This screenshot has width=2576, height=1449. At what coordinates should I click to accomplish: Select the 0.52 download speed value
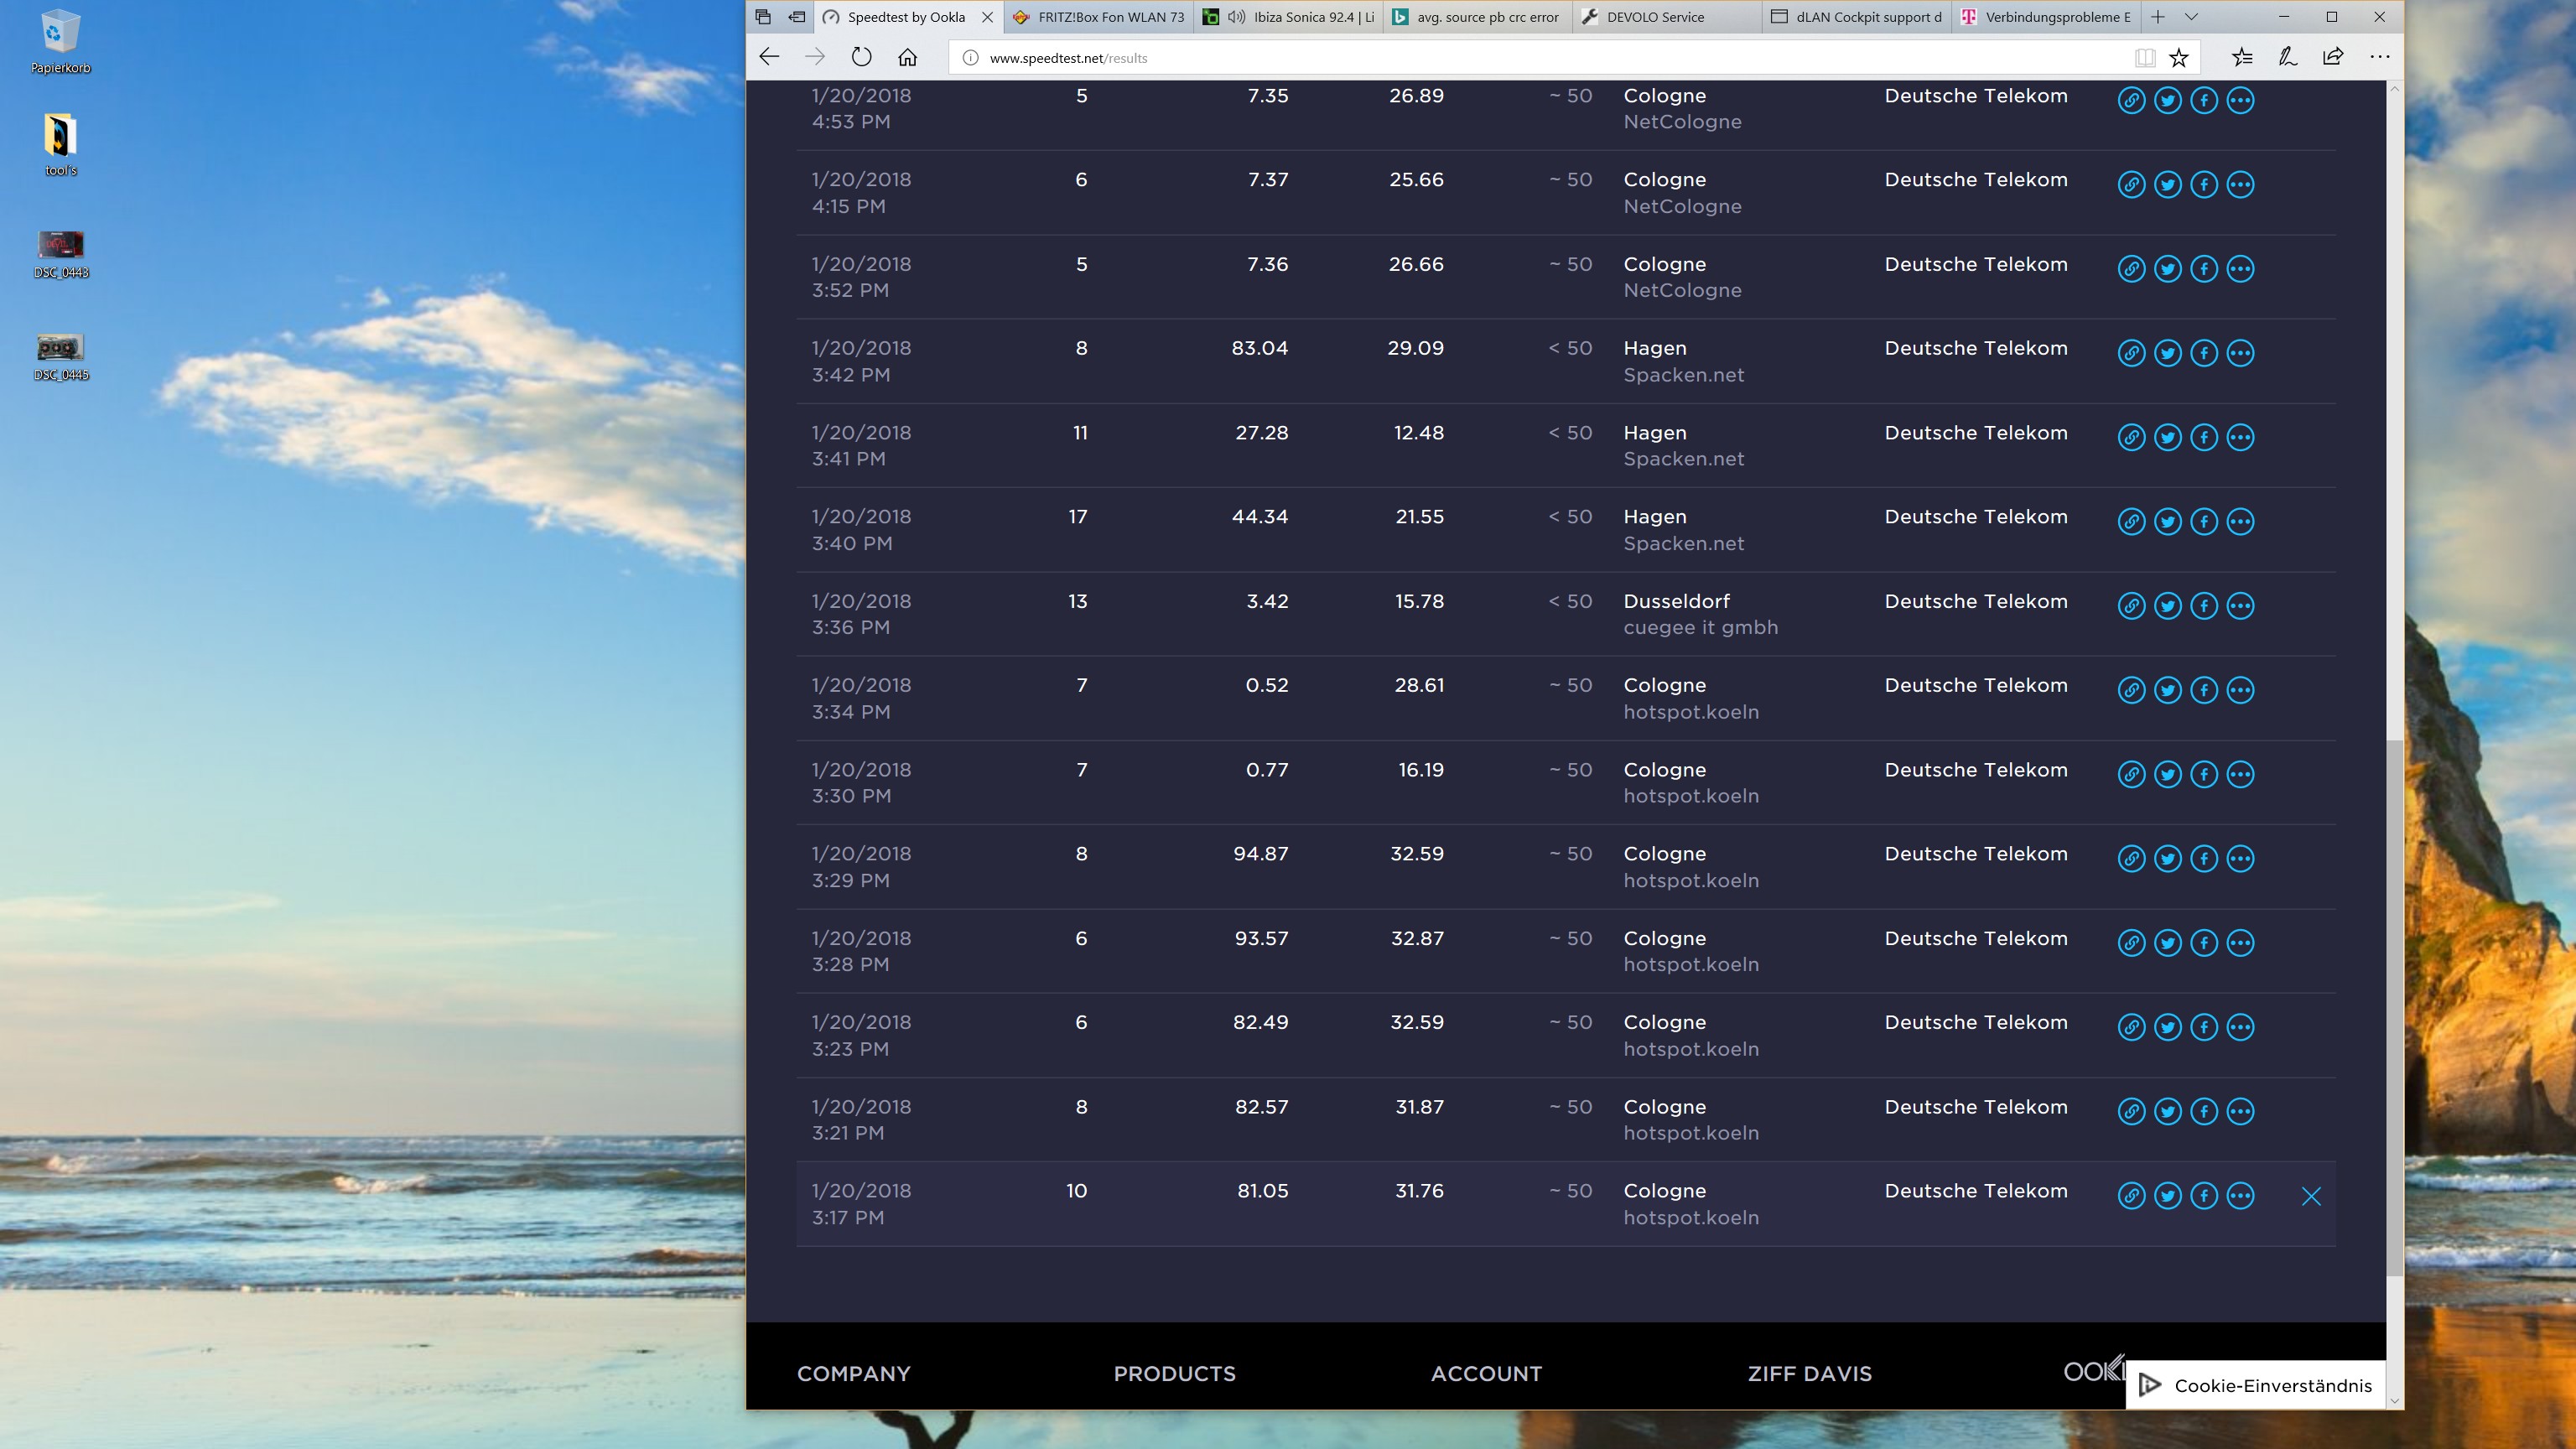(1267, 685)
